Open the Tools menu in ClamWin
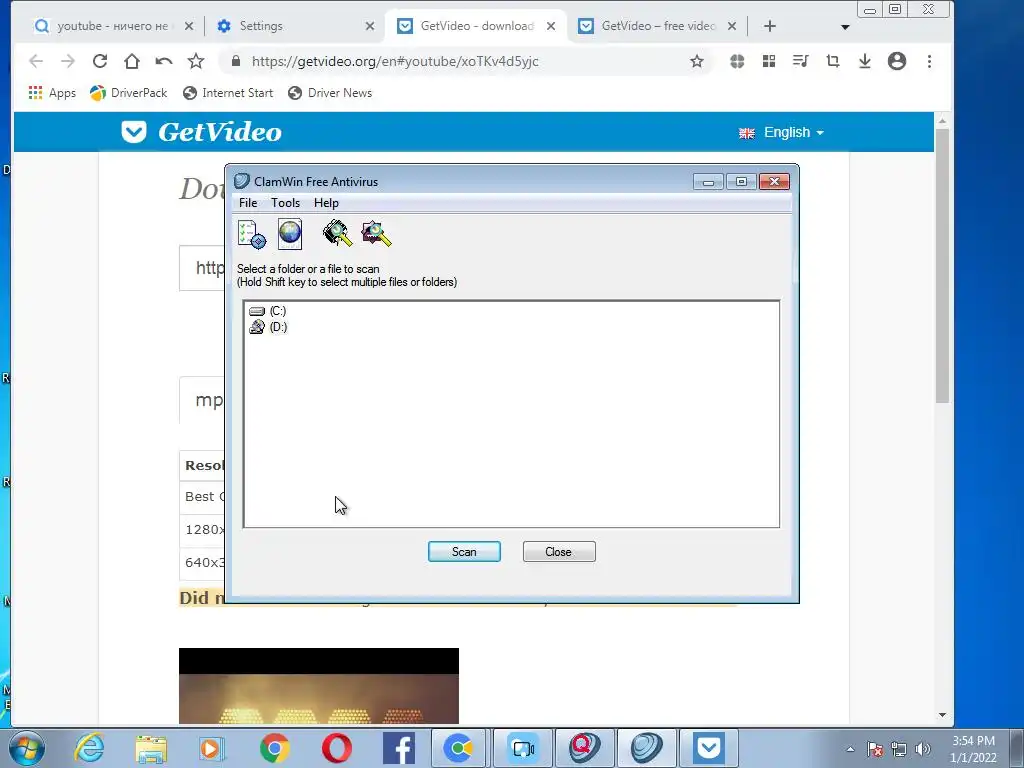Image resolution: width=1024 pixels, height=768 pixels. [x=285, y=203]
